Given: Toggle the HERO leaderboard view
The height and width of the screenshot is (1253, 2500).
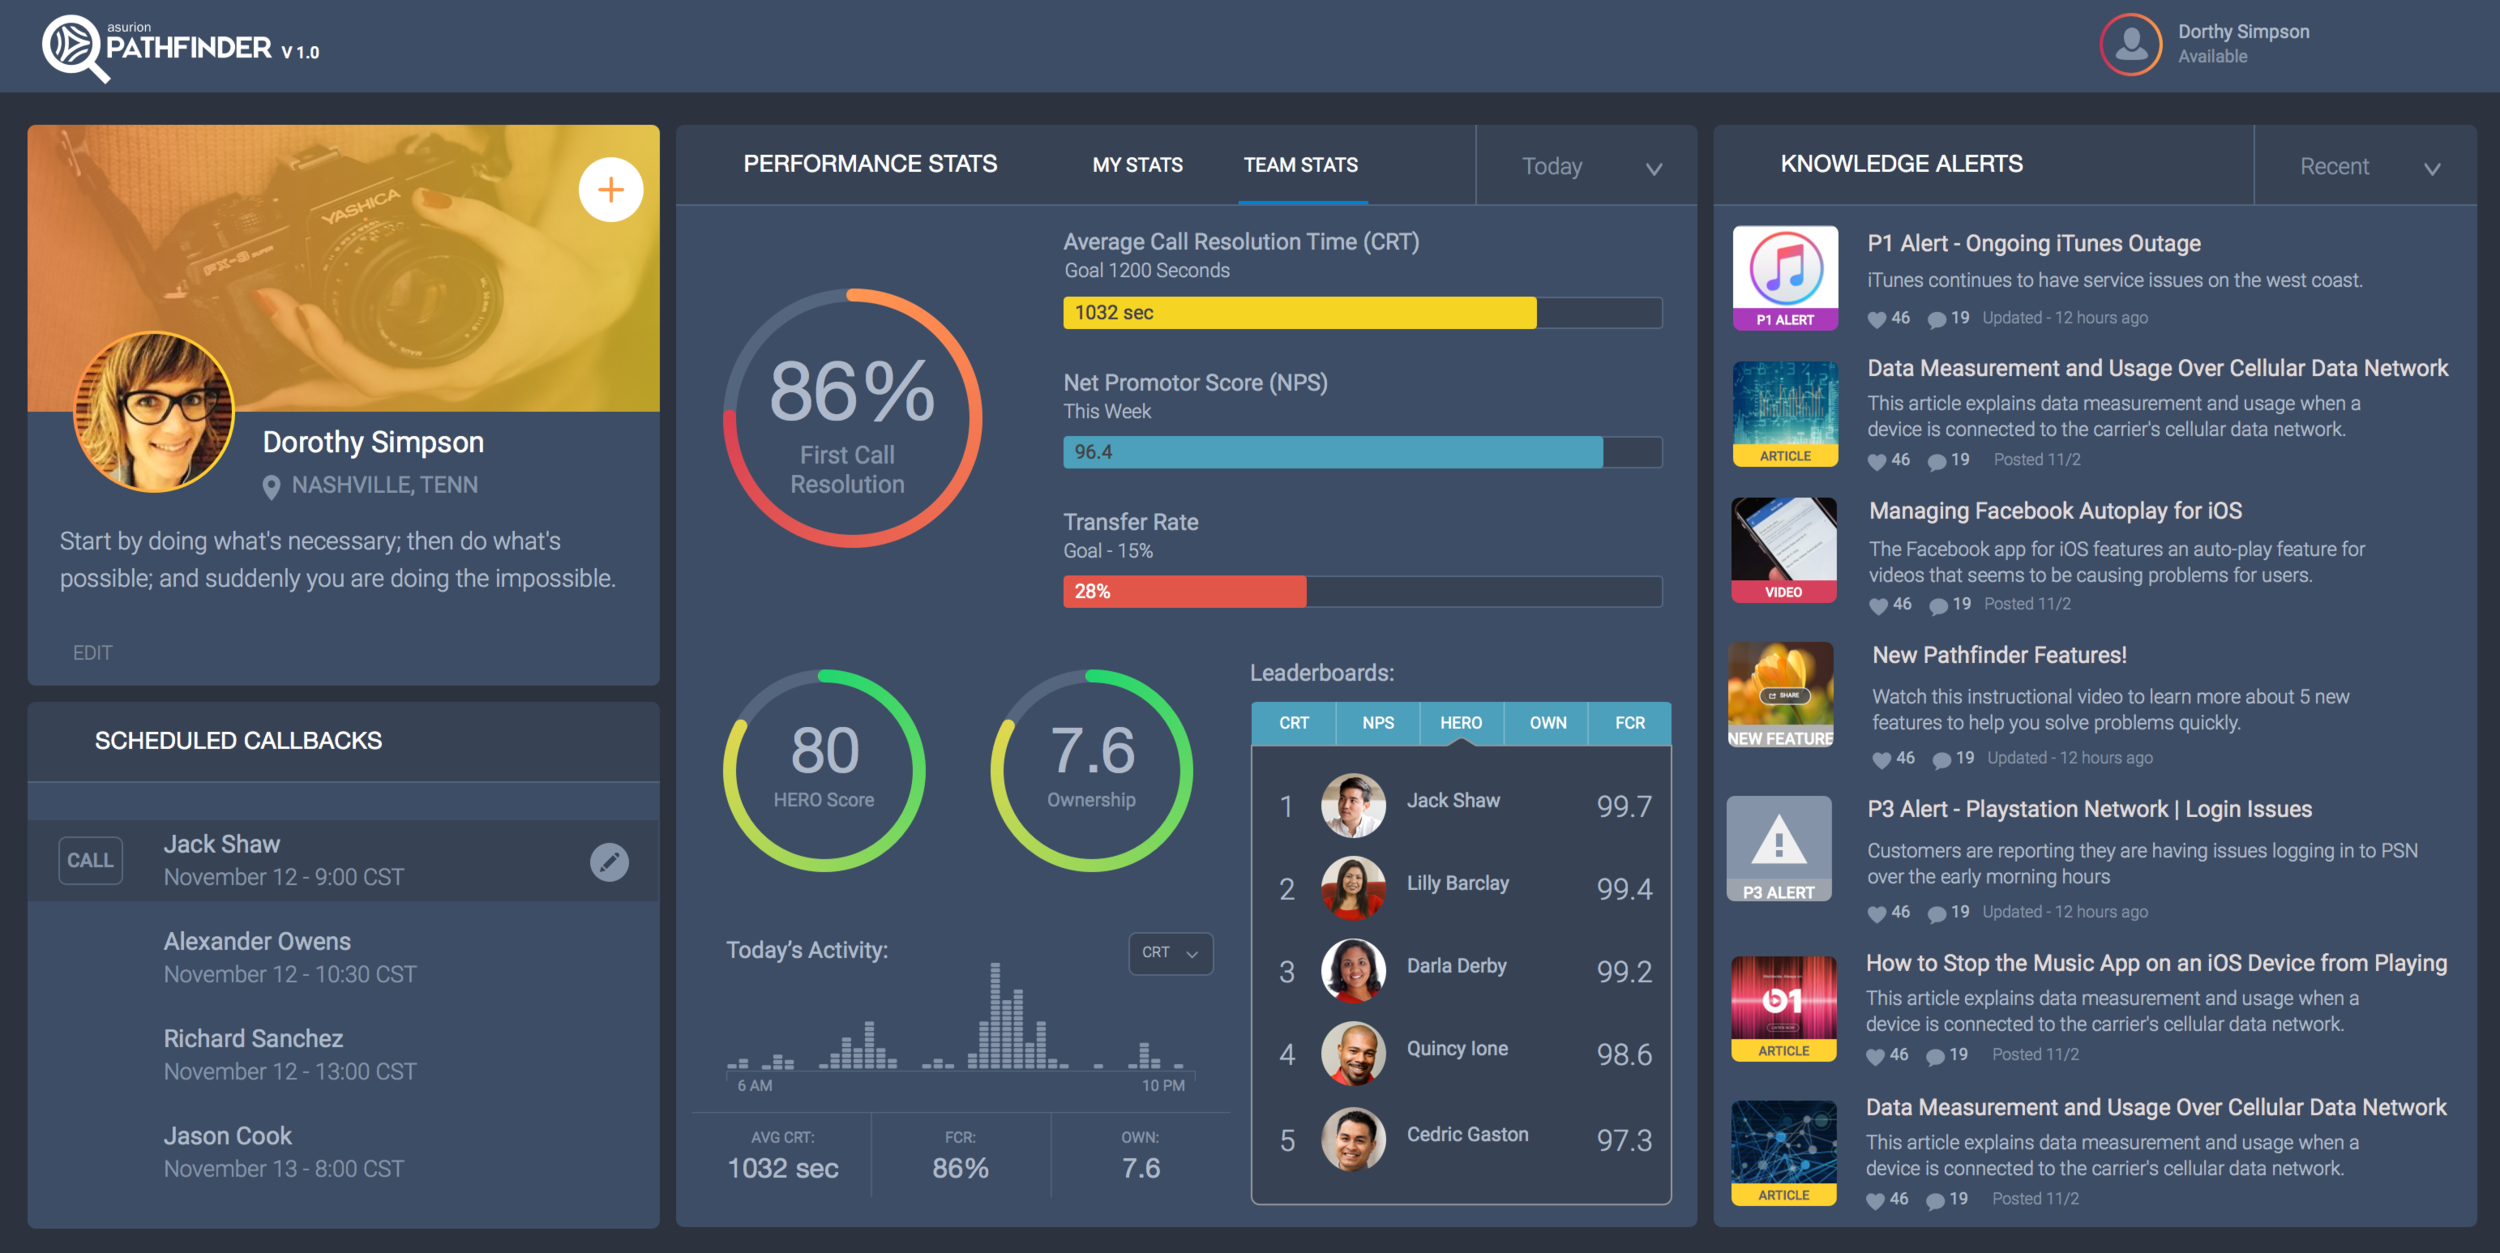Looking at the screenshot, I should (x=1461, y=722).
